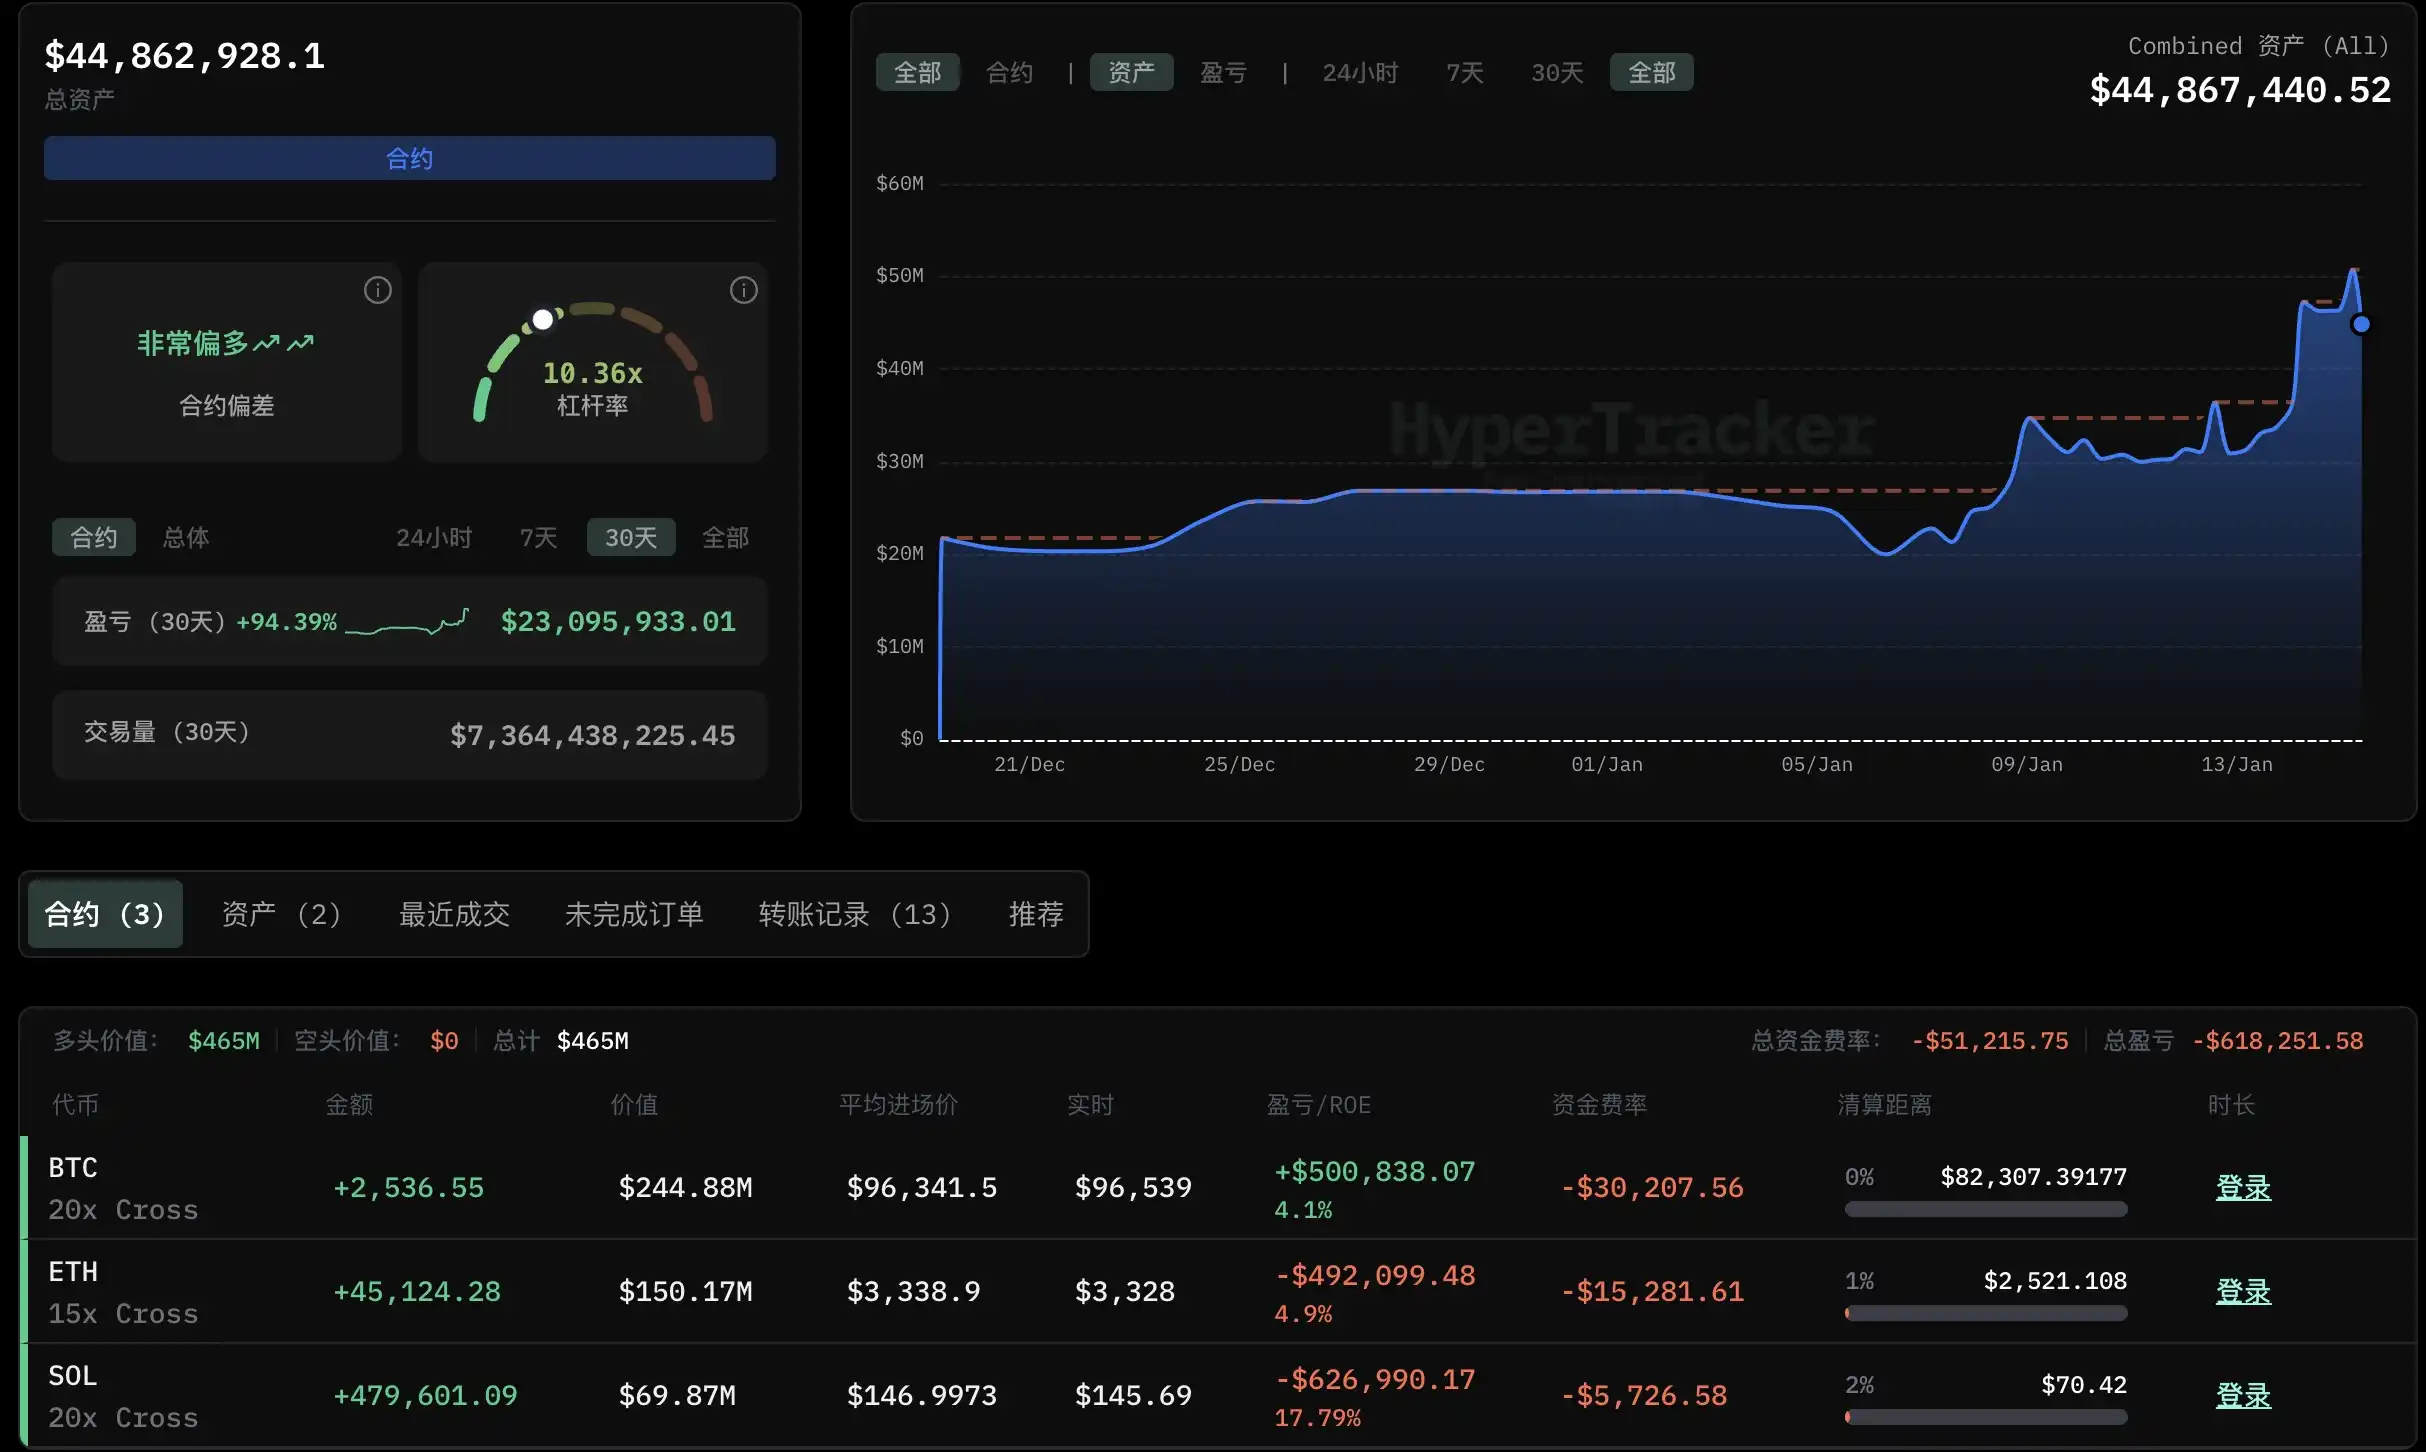Click info icon on 合约偏差 card

377,290
